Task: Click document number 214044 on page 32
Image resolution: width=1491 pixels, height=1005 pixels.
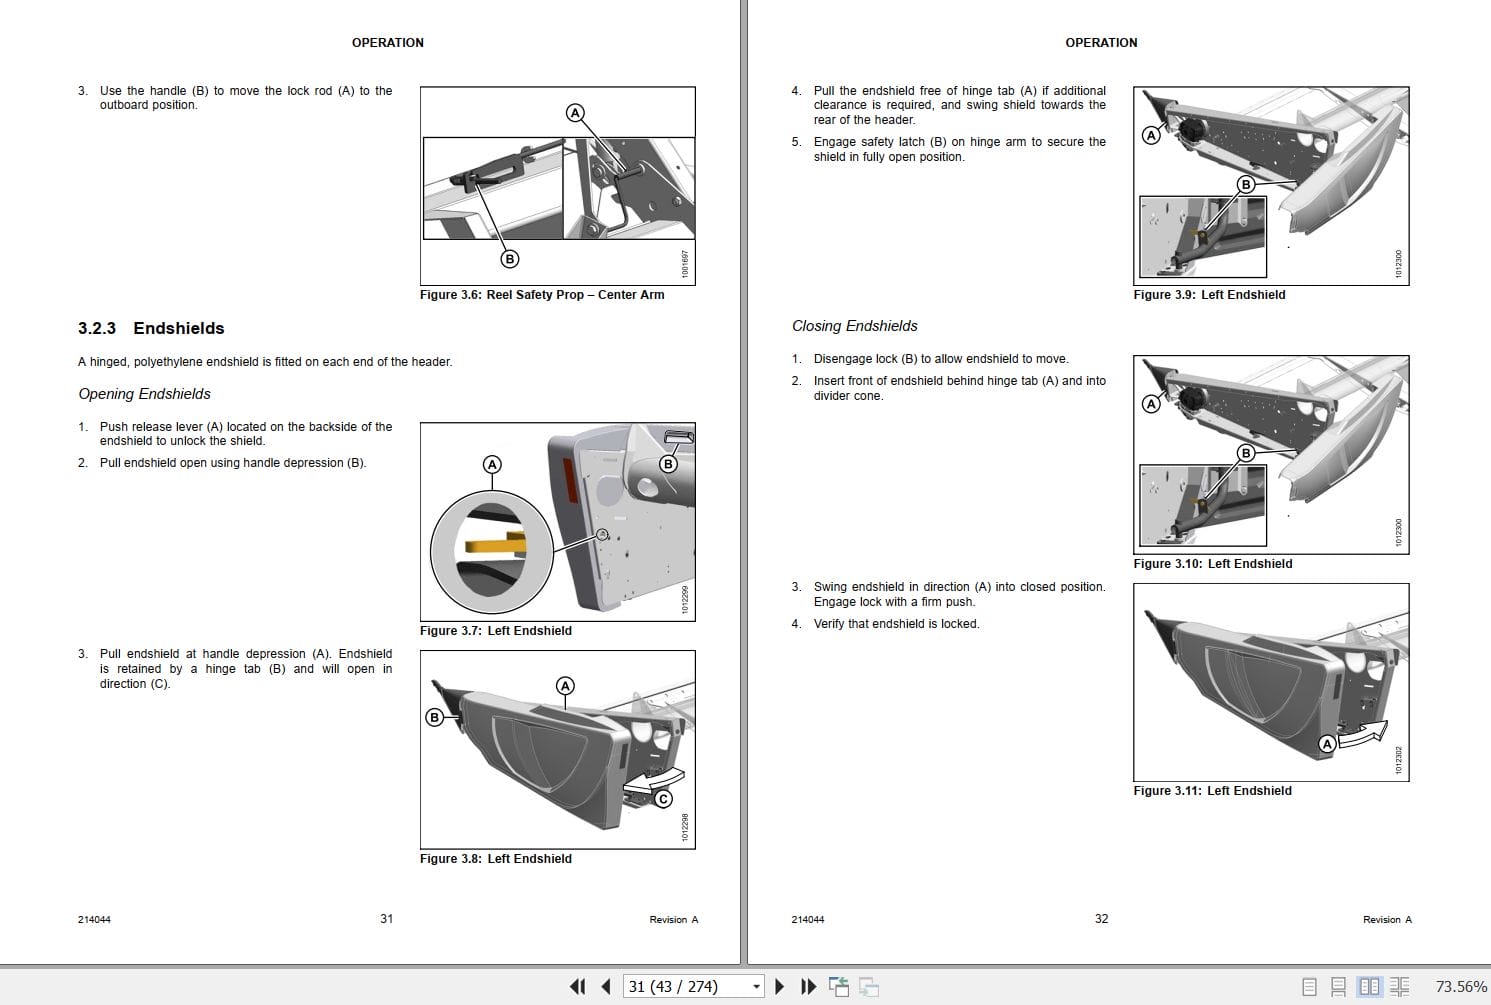Action: click(807, 920)
